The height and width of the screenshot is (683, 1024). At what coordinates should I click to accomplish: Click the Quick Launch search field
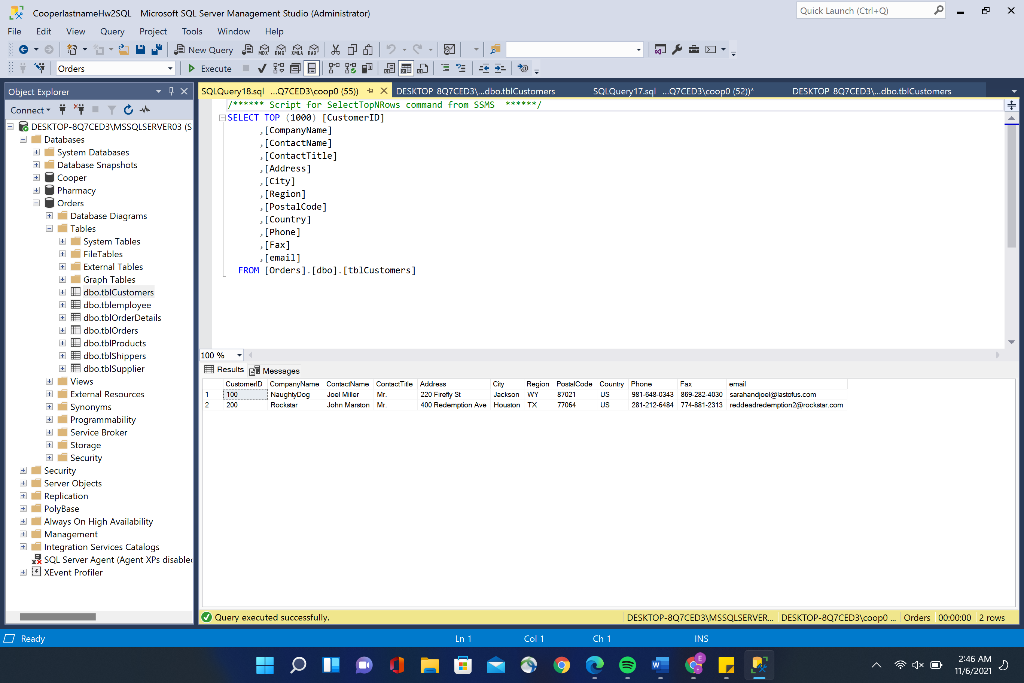871,10
